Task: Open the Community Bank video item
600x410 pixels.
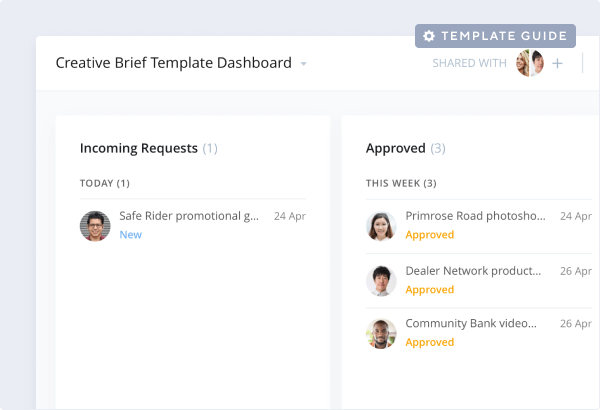Action: (x=471, y=324)
